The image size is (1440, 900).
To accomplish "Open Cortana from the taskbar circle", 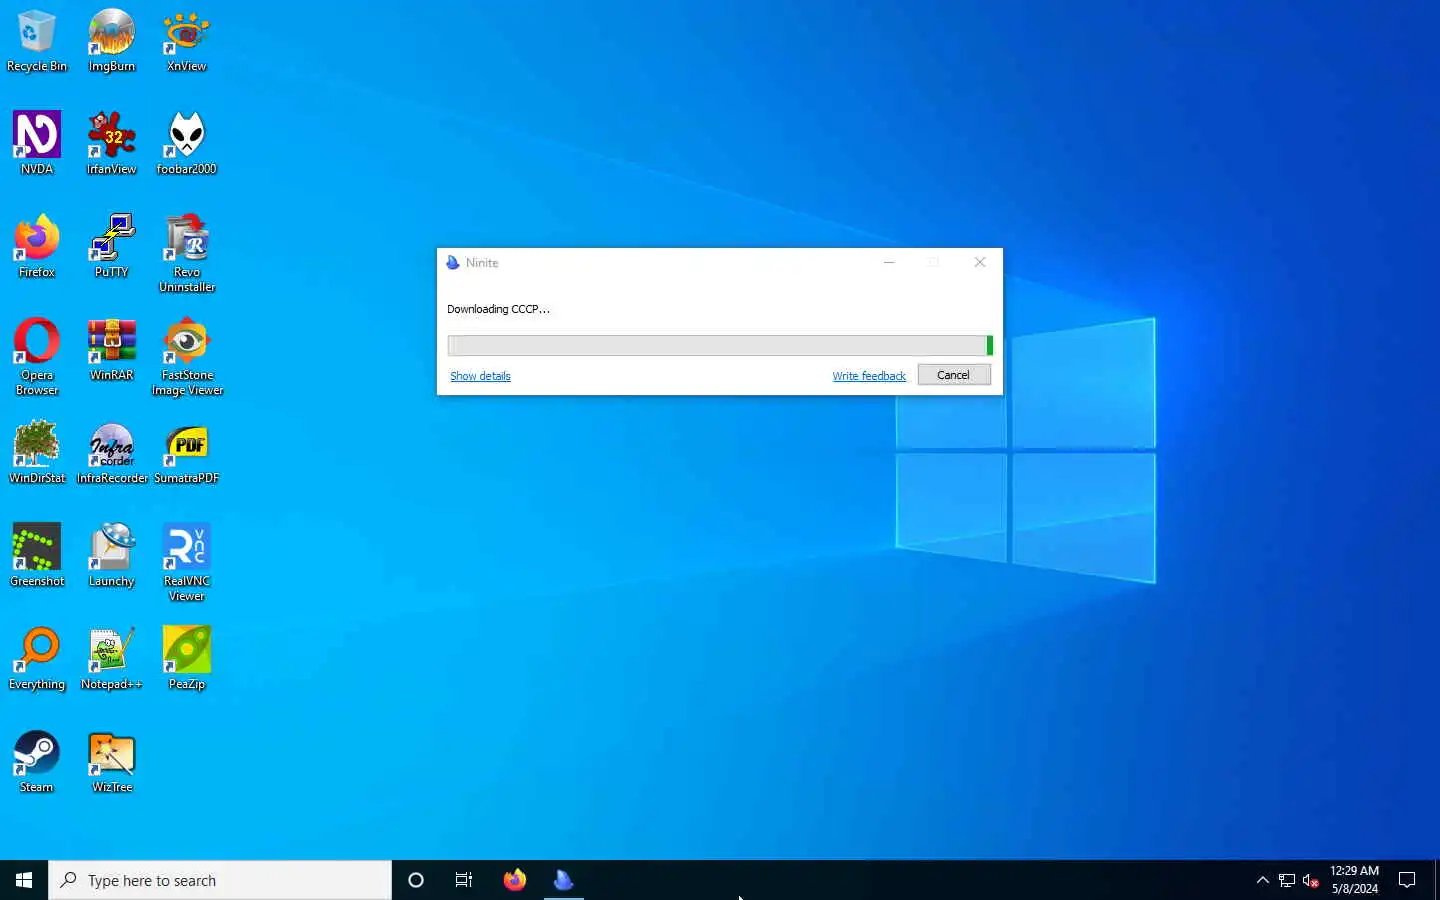I will coord(416,880).
